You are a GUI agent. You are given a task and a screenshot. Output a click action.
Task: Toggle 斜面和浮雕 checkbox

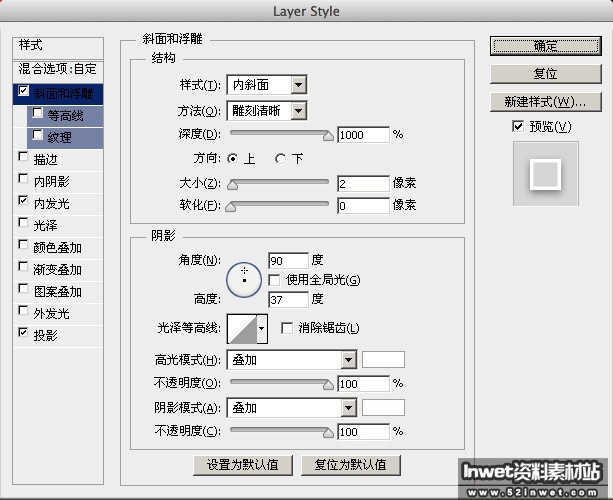click(x=23, y=91)
